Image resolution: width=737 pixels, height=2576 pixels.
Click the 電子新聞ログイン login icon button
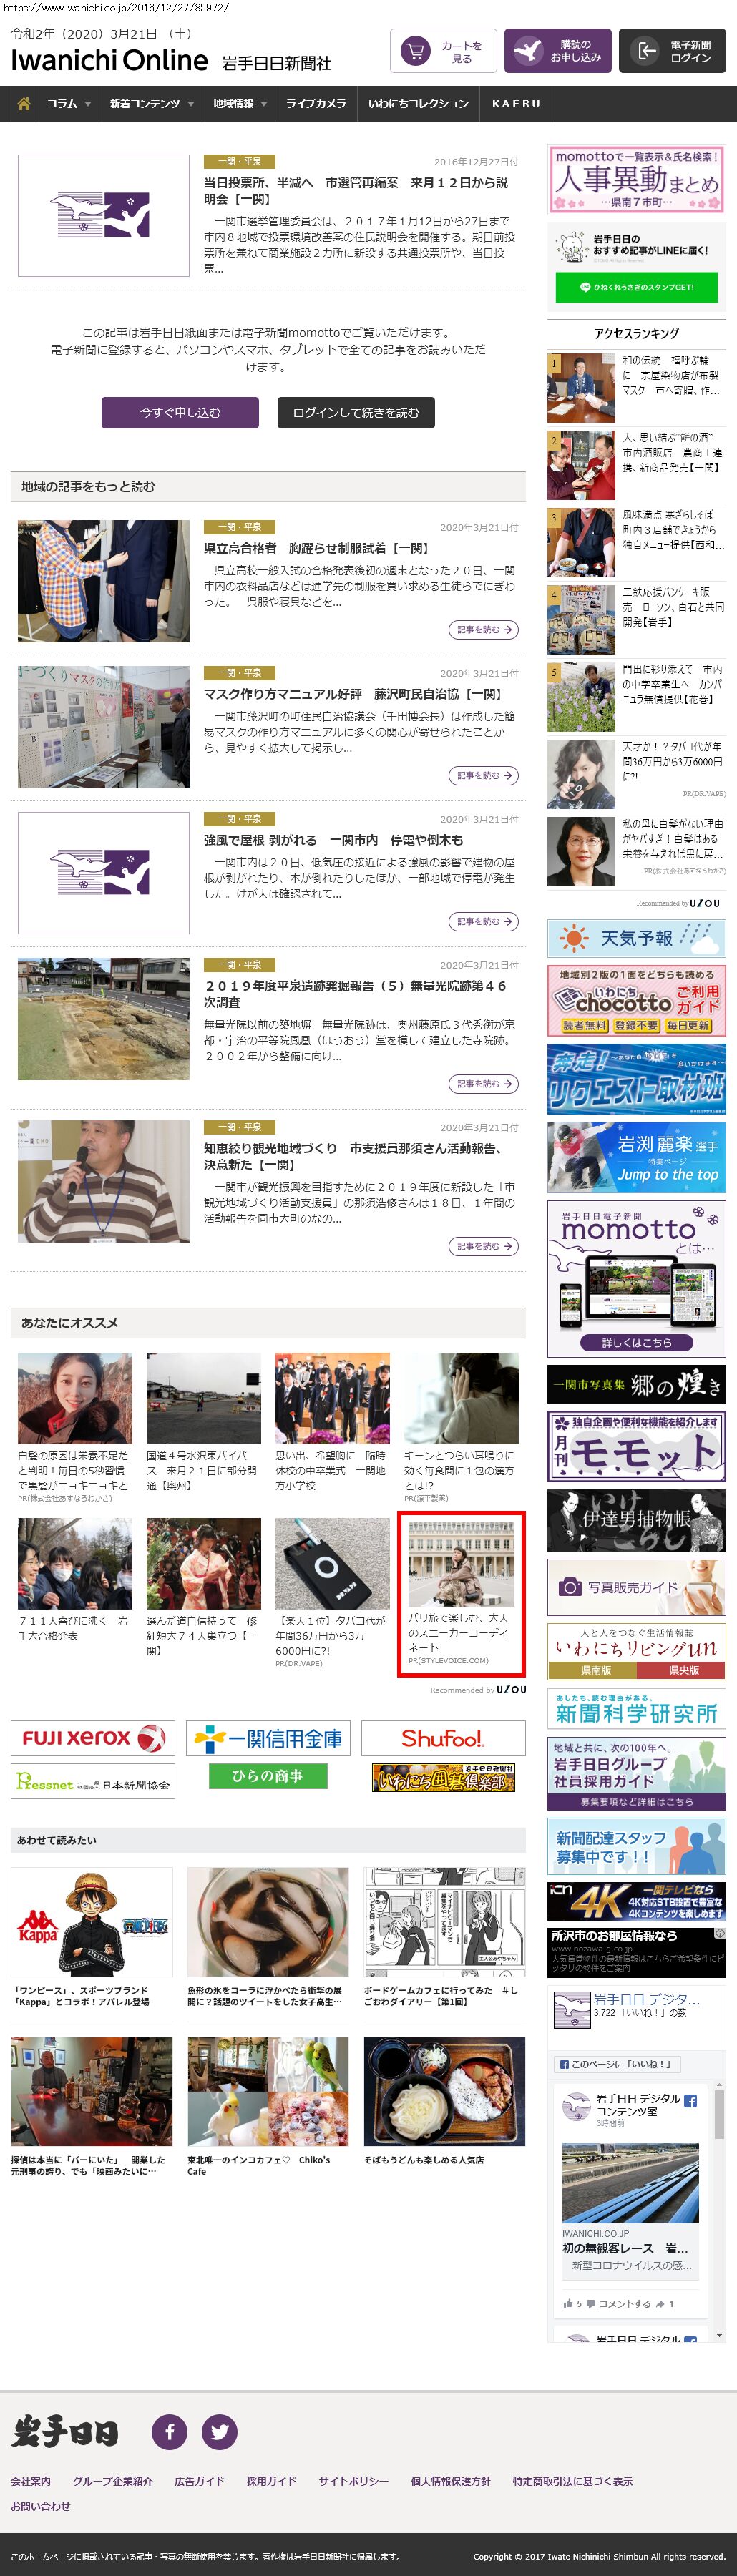[672, 51]
